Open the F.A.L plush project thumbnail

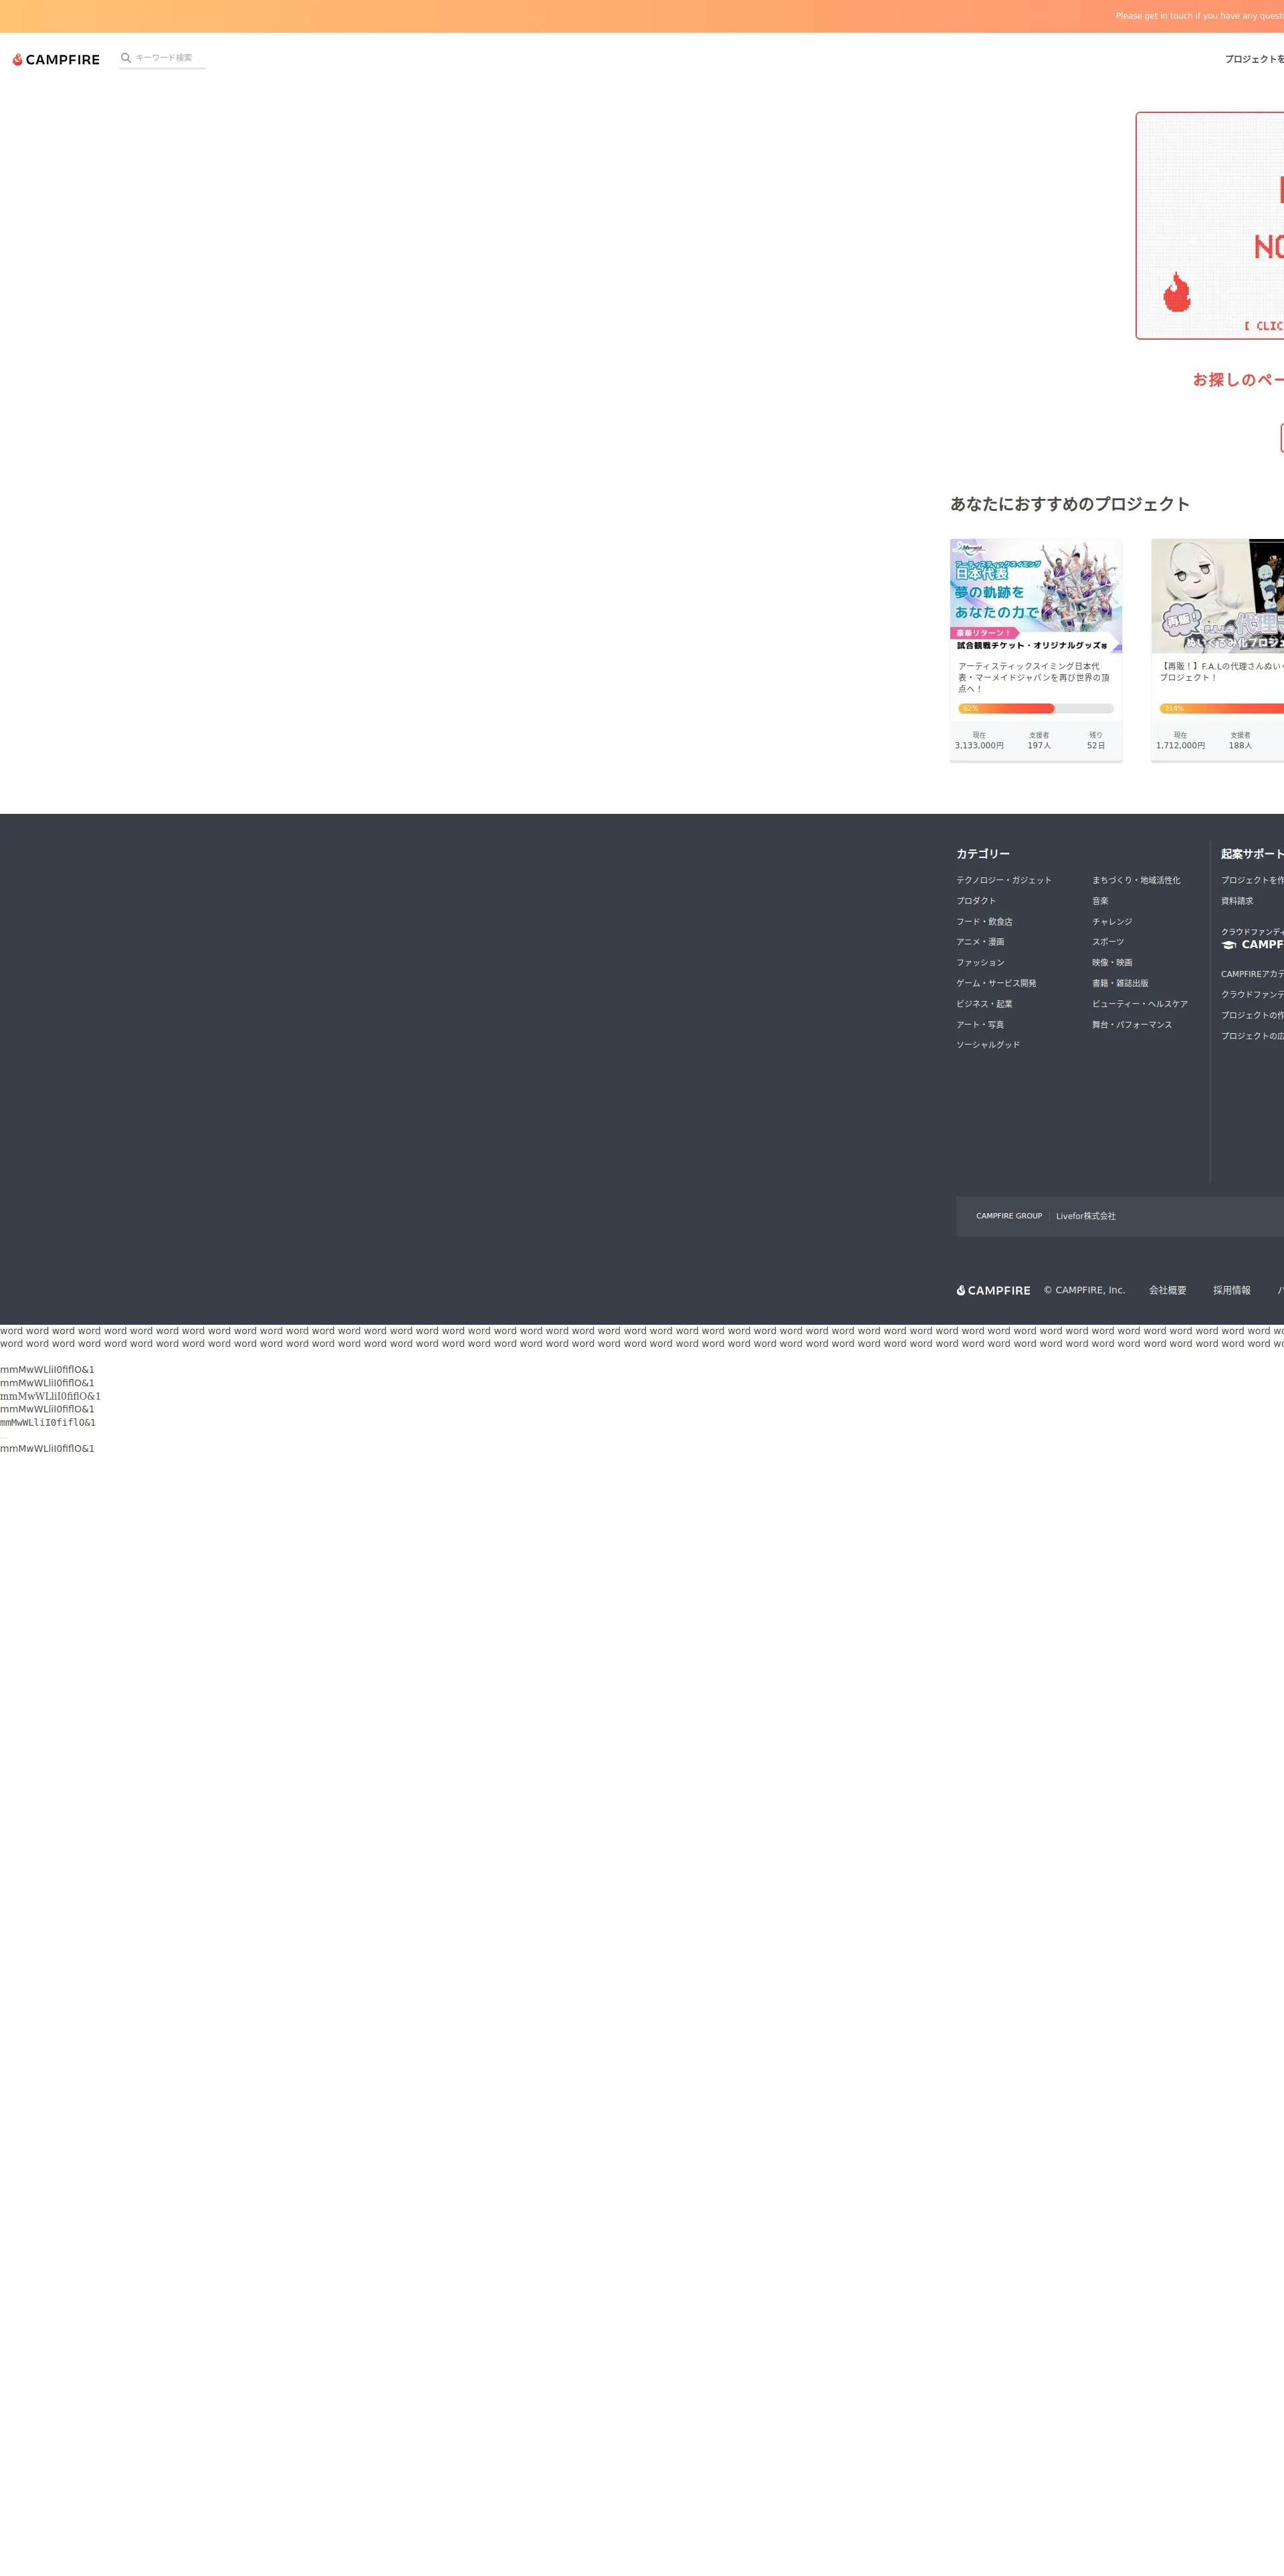pos(1218,596)
